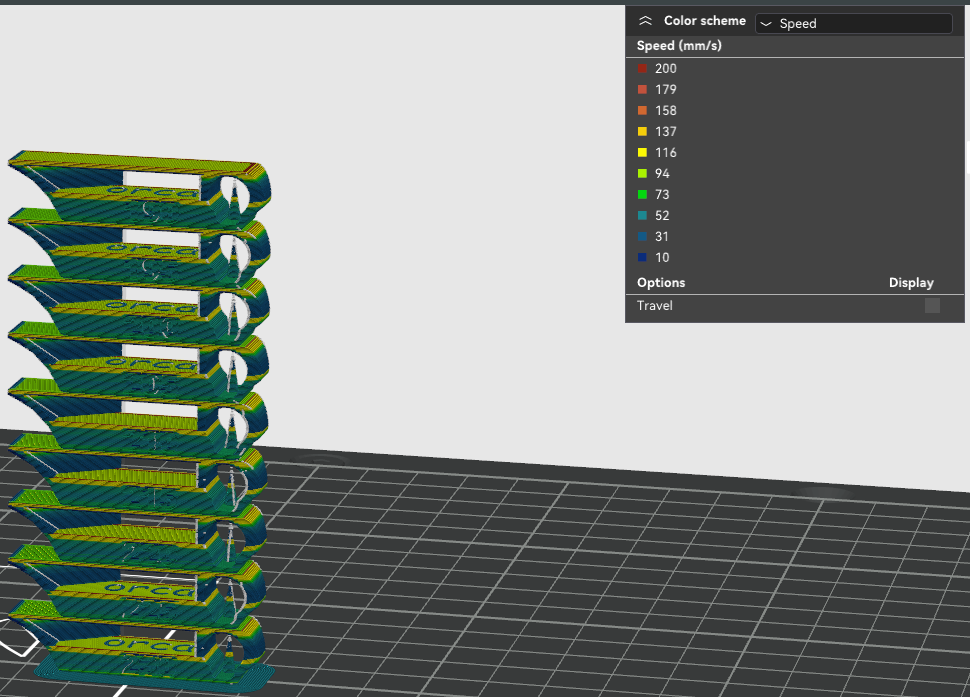Click the 158 mm/s color swatch
The height and width of the screenshot is (697, 970).
642,111
